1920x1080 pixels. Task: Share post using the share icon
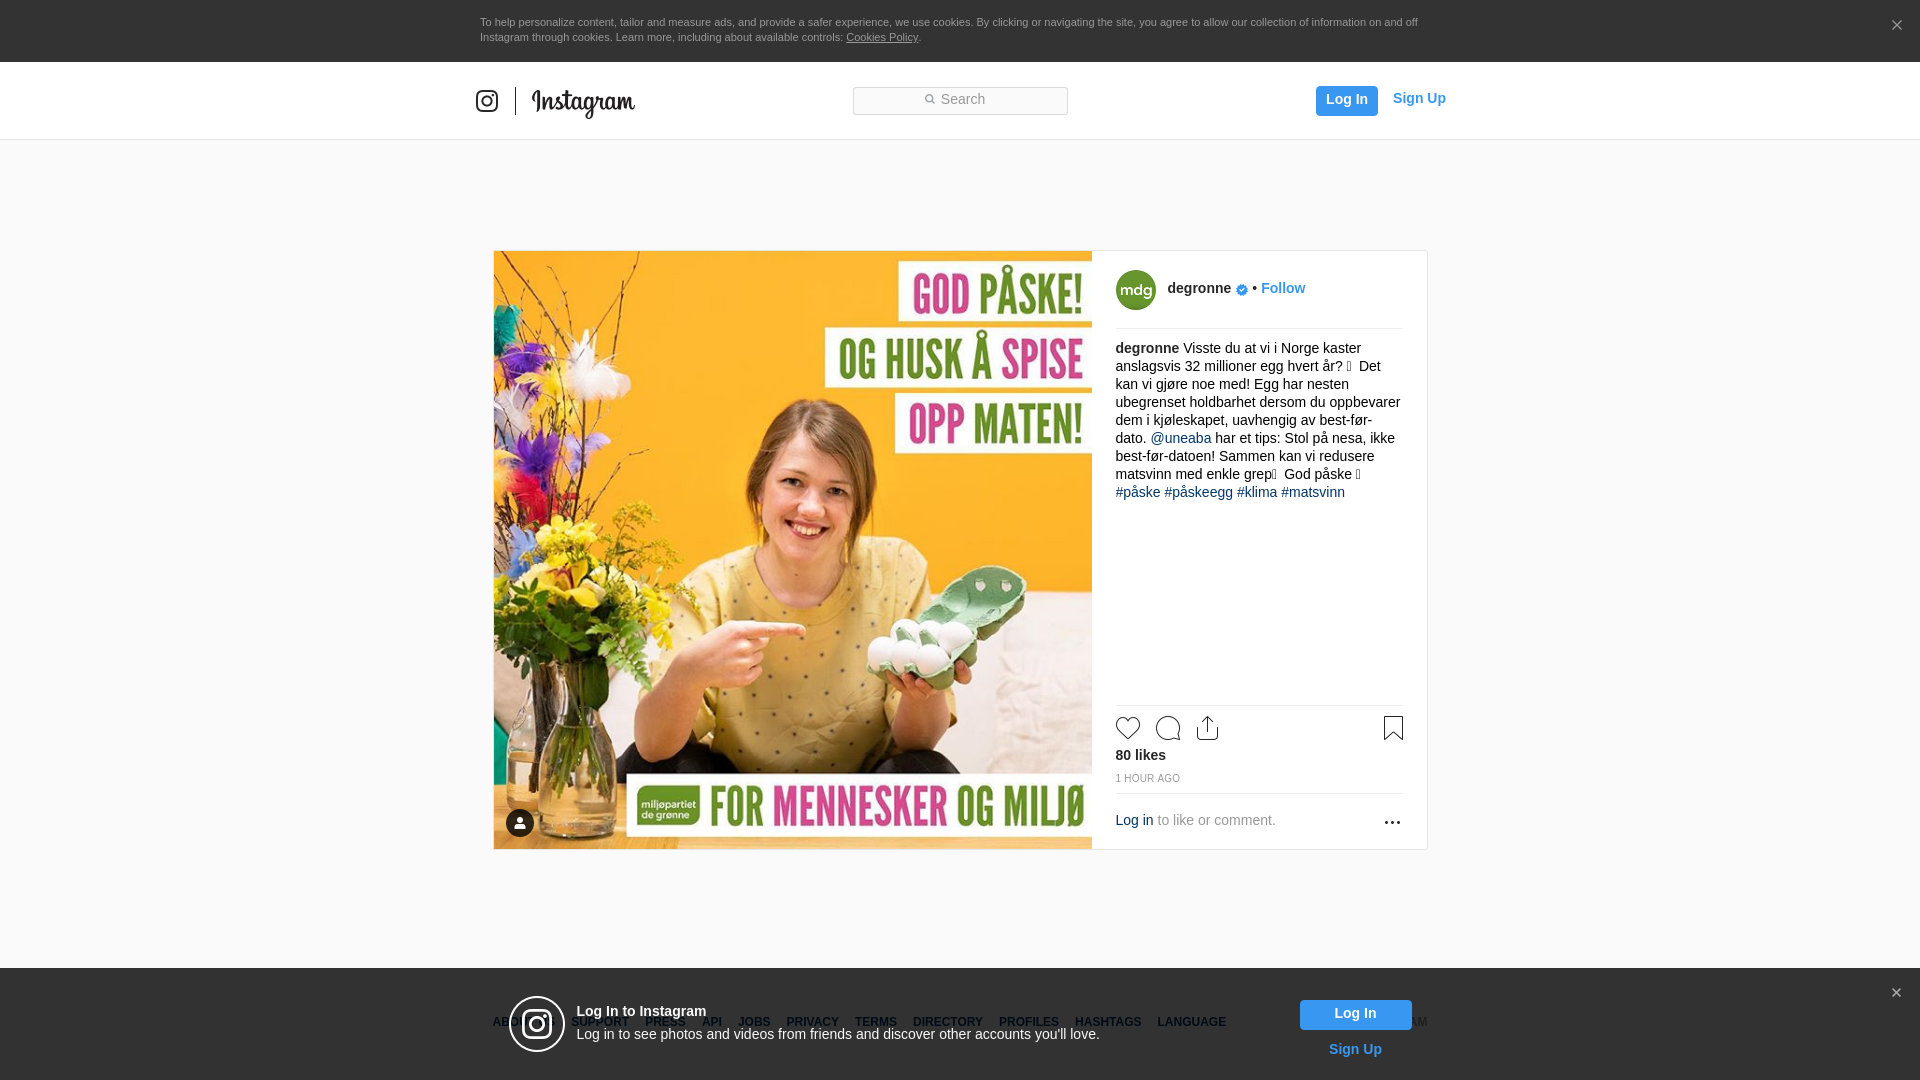point(1207,728)
